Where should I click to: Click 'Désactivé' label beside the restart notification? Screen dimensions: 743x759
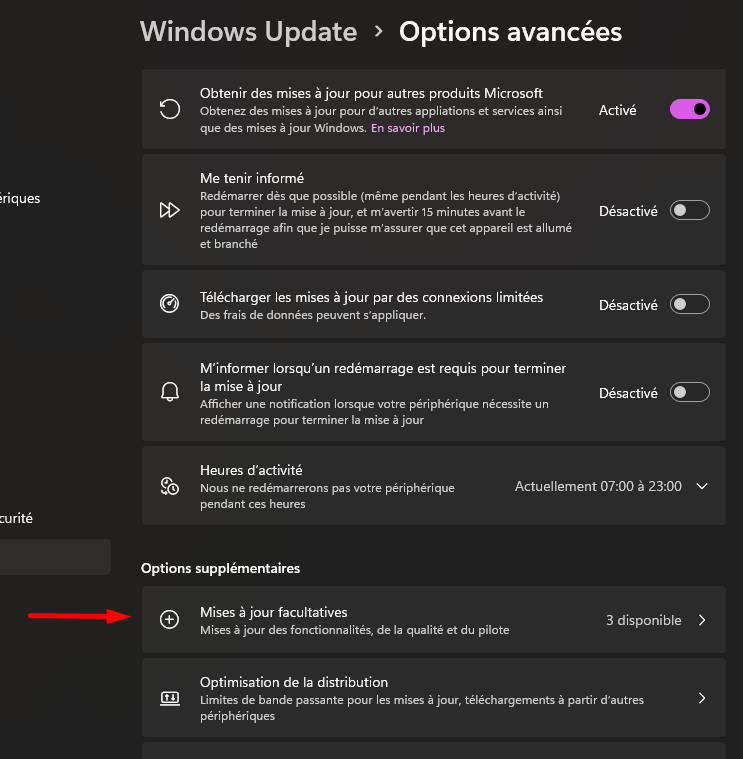pos(628,393)
